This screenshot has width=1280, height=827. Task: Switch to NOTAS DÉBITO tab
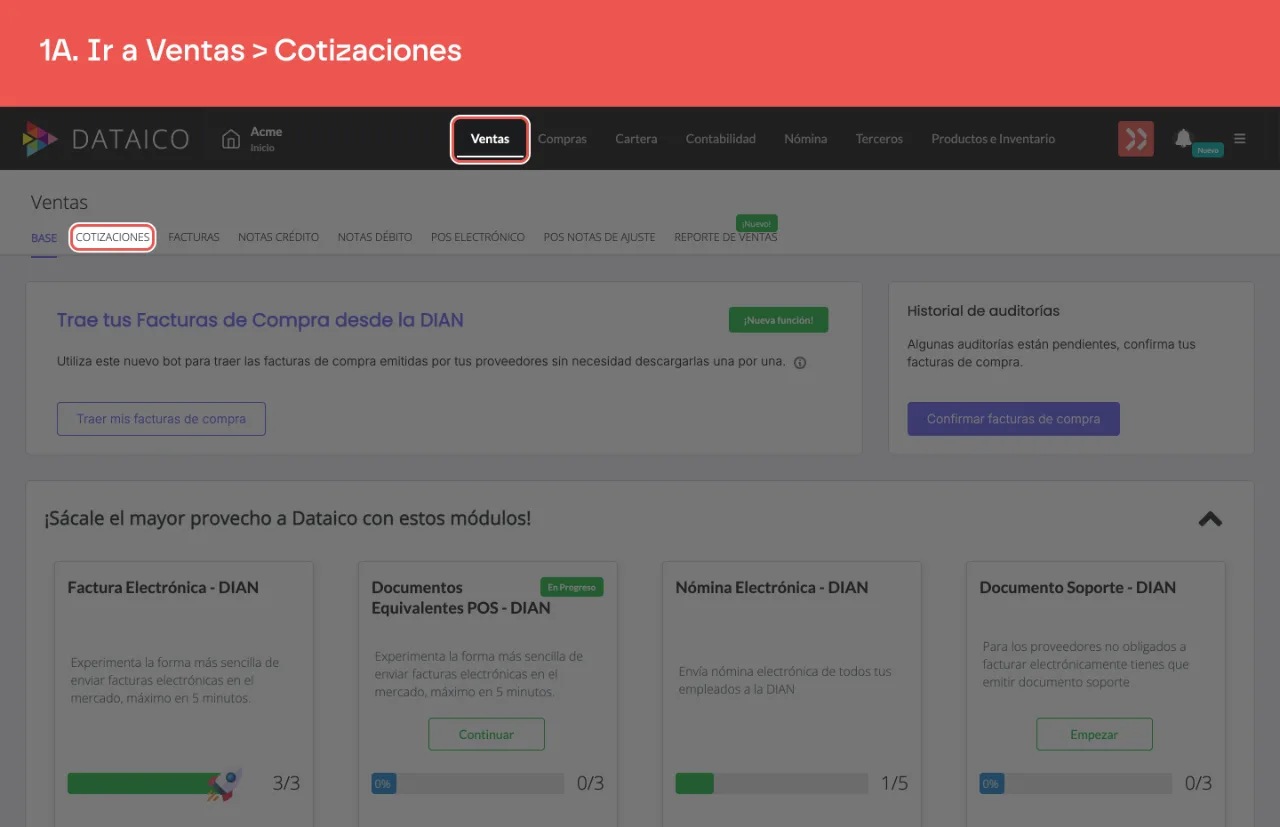click(375, 238)
